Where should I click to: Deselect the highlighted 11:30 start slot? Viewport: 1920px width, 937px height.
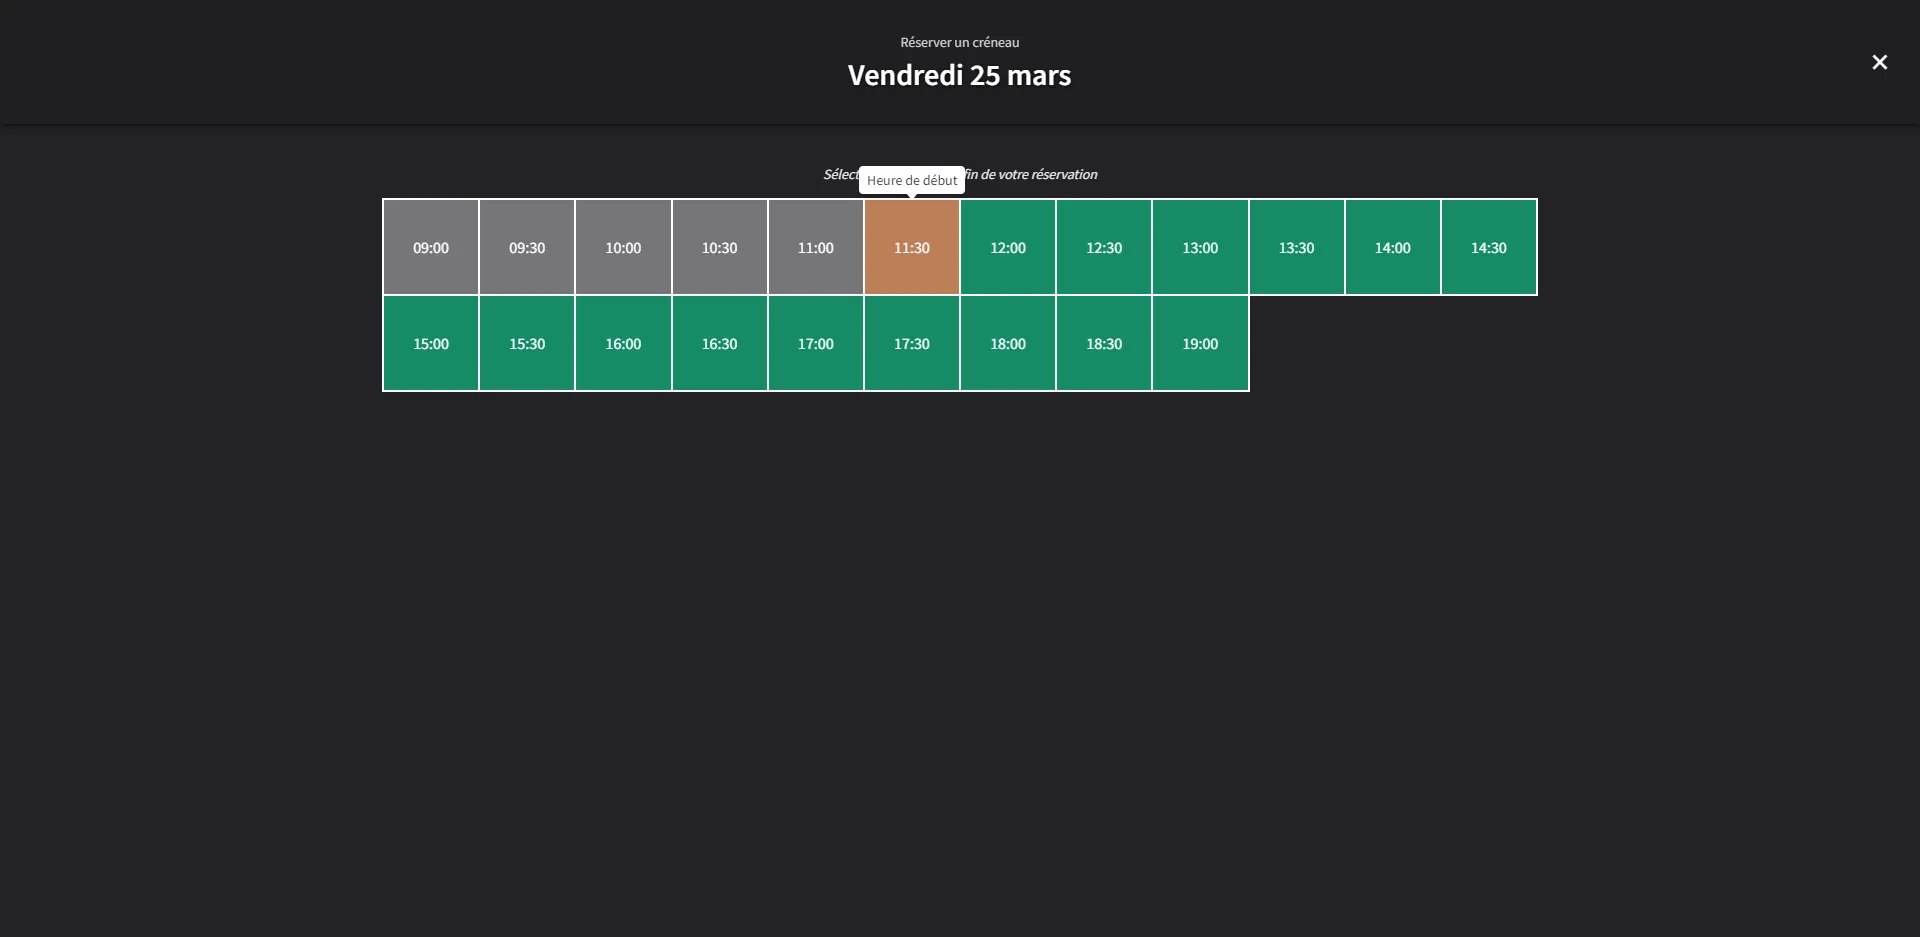(x=911, y=247)
